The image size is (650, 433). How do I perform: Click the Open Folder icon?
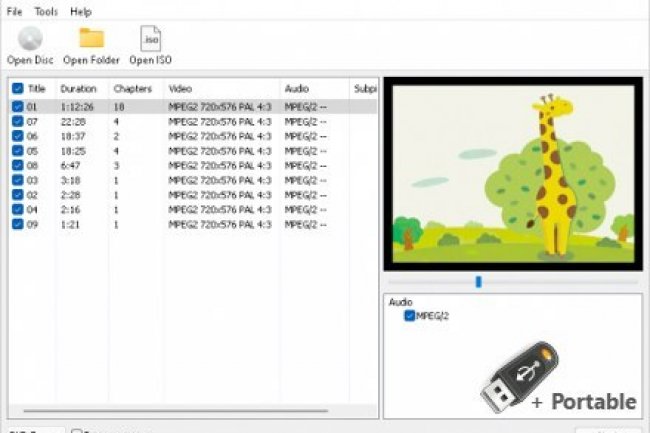coord(91,39)
